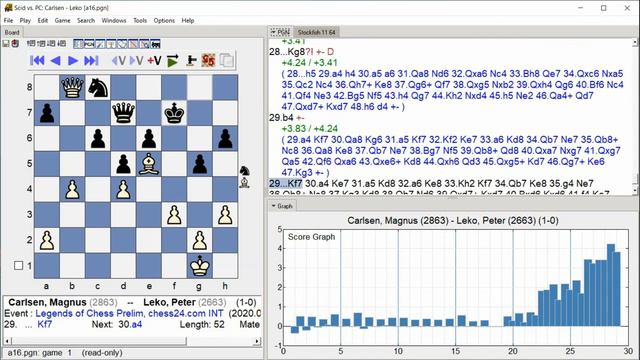The image size is (640, 360).
Task: Switch to the Stockfish 11 64 tab
Action: (x=316, y=32)
